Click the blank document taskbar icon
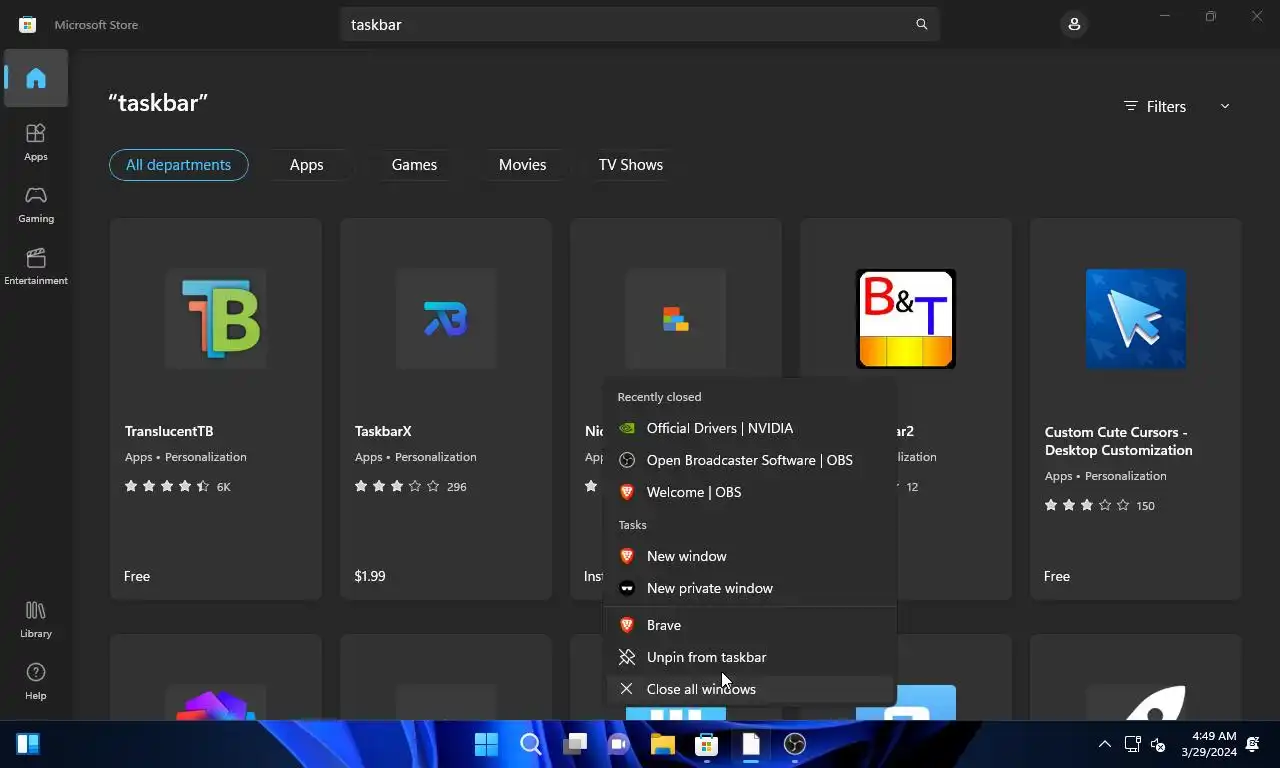 751,744
